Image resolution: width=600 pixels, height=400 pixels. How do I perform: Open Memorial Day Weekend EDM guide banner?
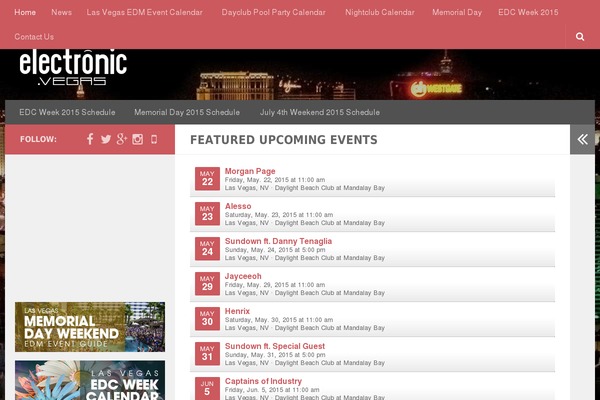pyautogui.click(x=90, y=327)
